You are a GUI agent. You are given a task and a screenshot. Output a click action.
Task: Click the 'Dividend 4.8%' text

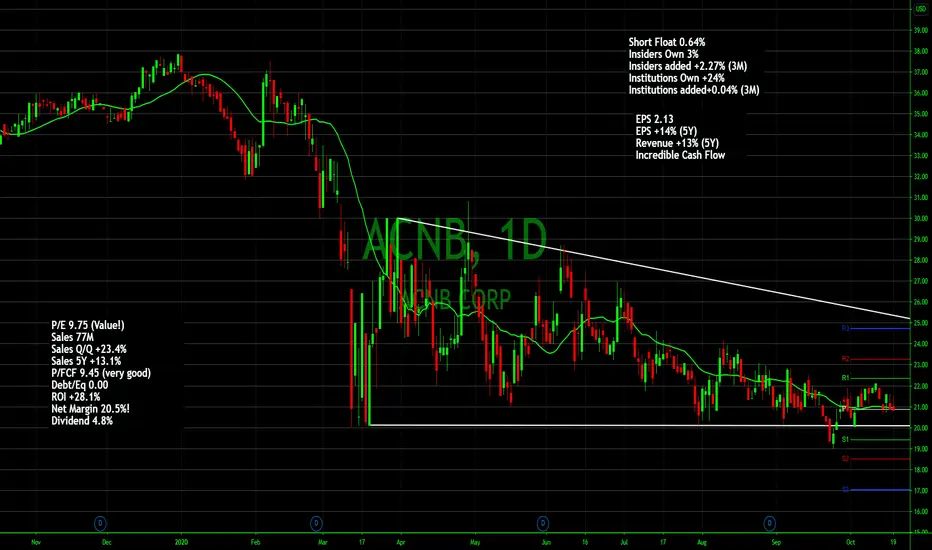pos(81,420)
